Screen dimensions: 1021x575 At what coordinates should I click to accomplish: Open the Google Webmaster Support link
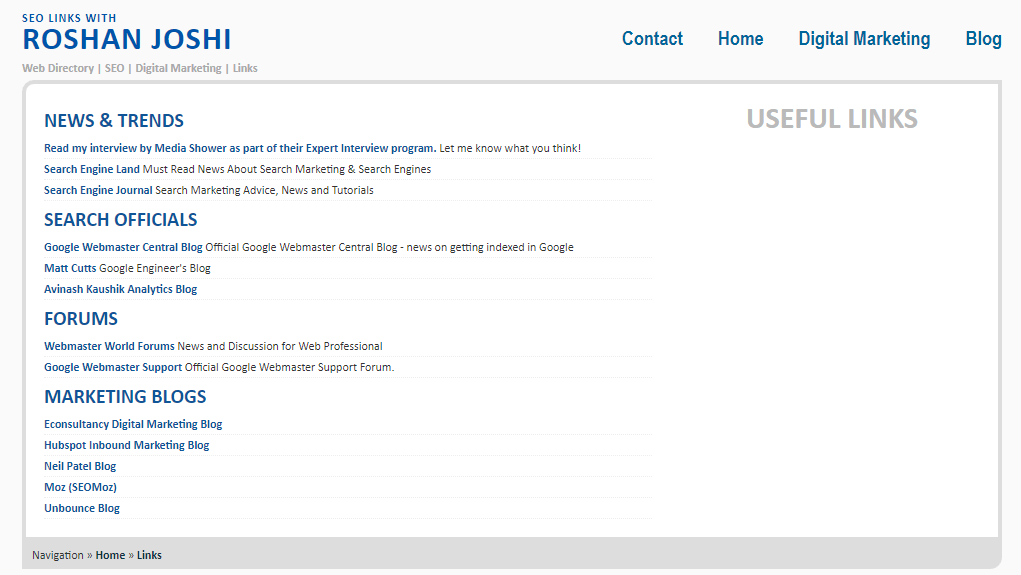pyautogui.click(x=113, y=367)
